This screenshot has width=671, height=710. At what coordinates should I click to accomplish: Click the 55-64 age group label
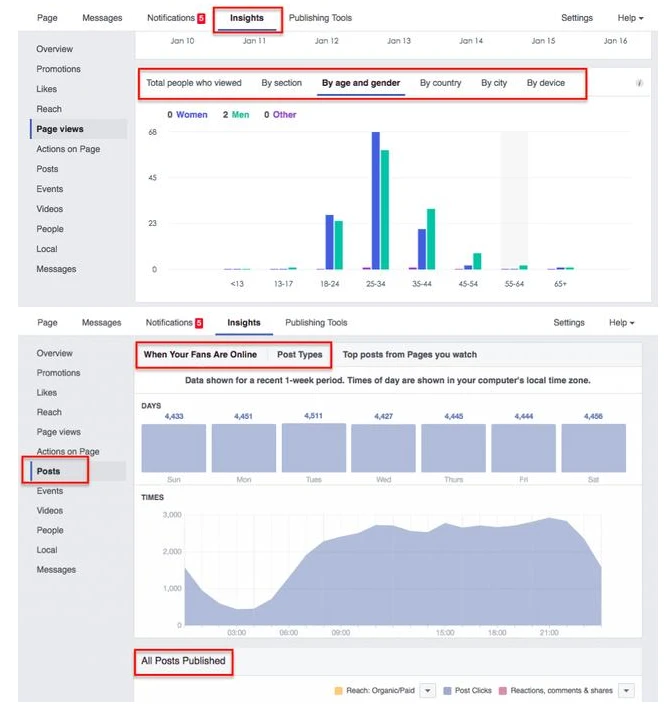pos(514,284)
